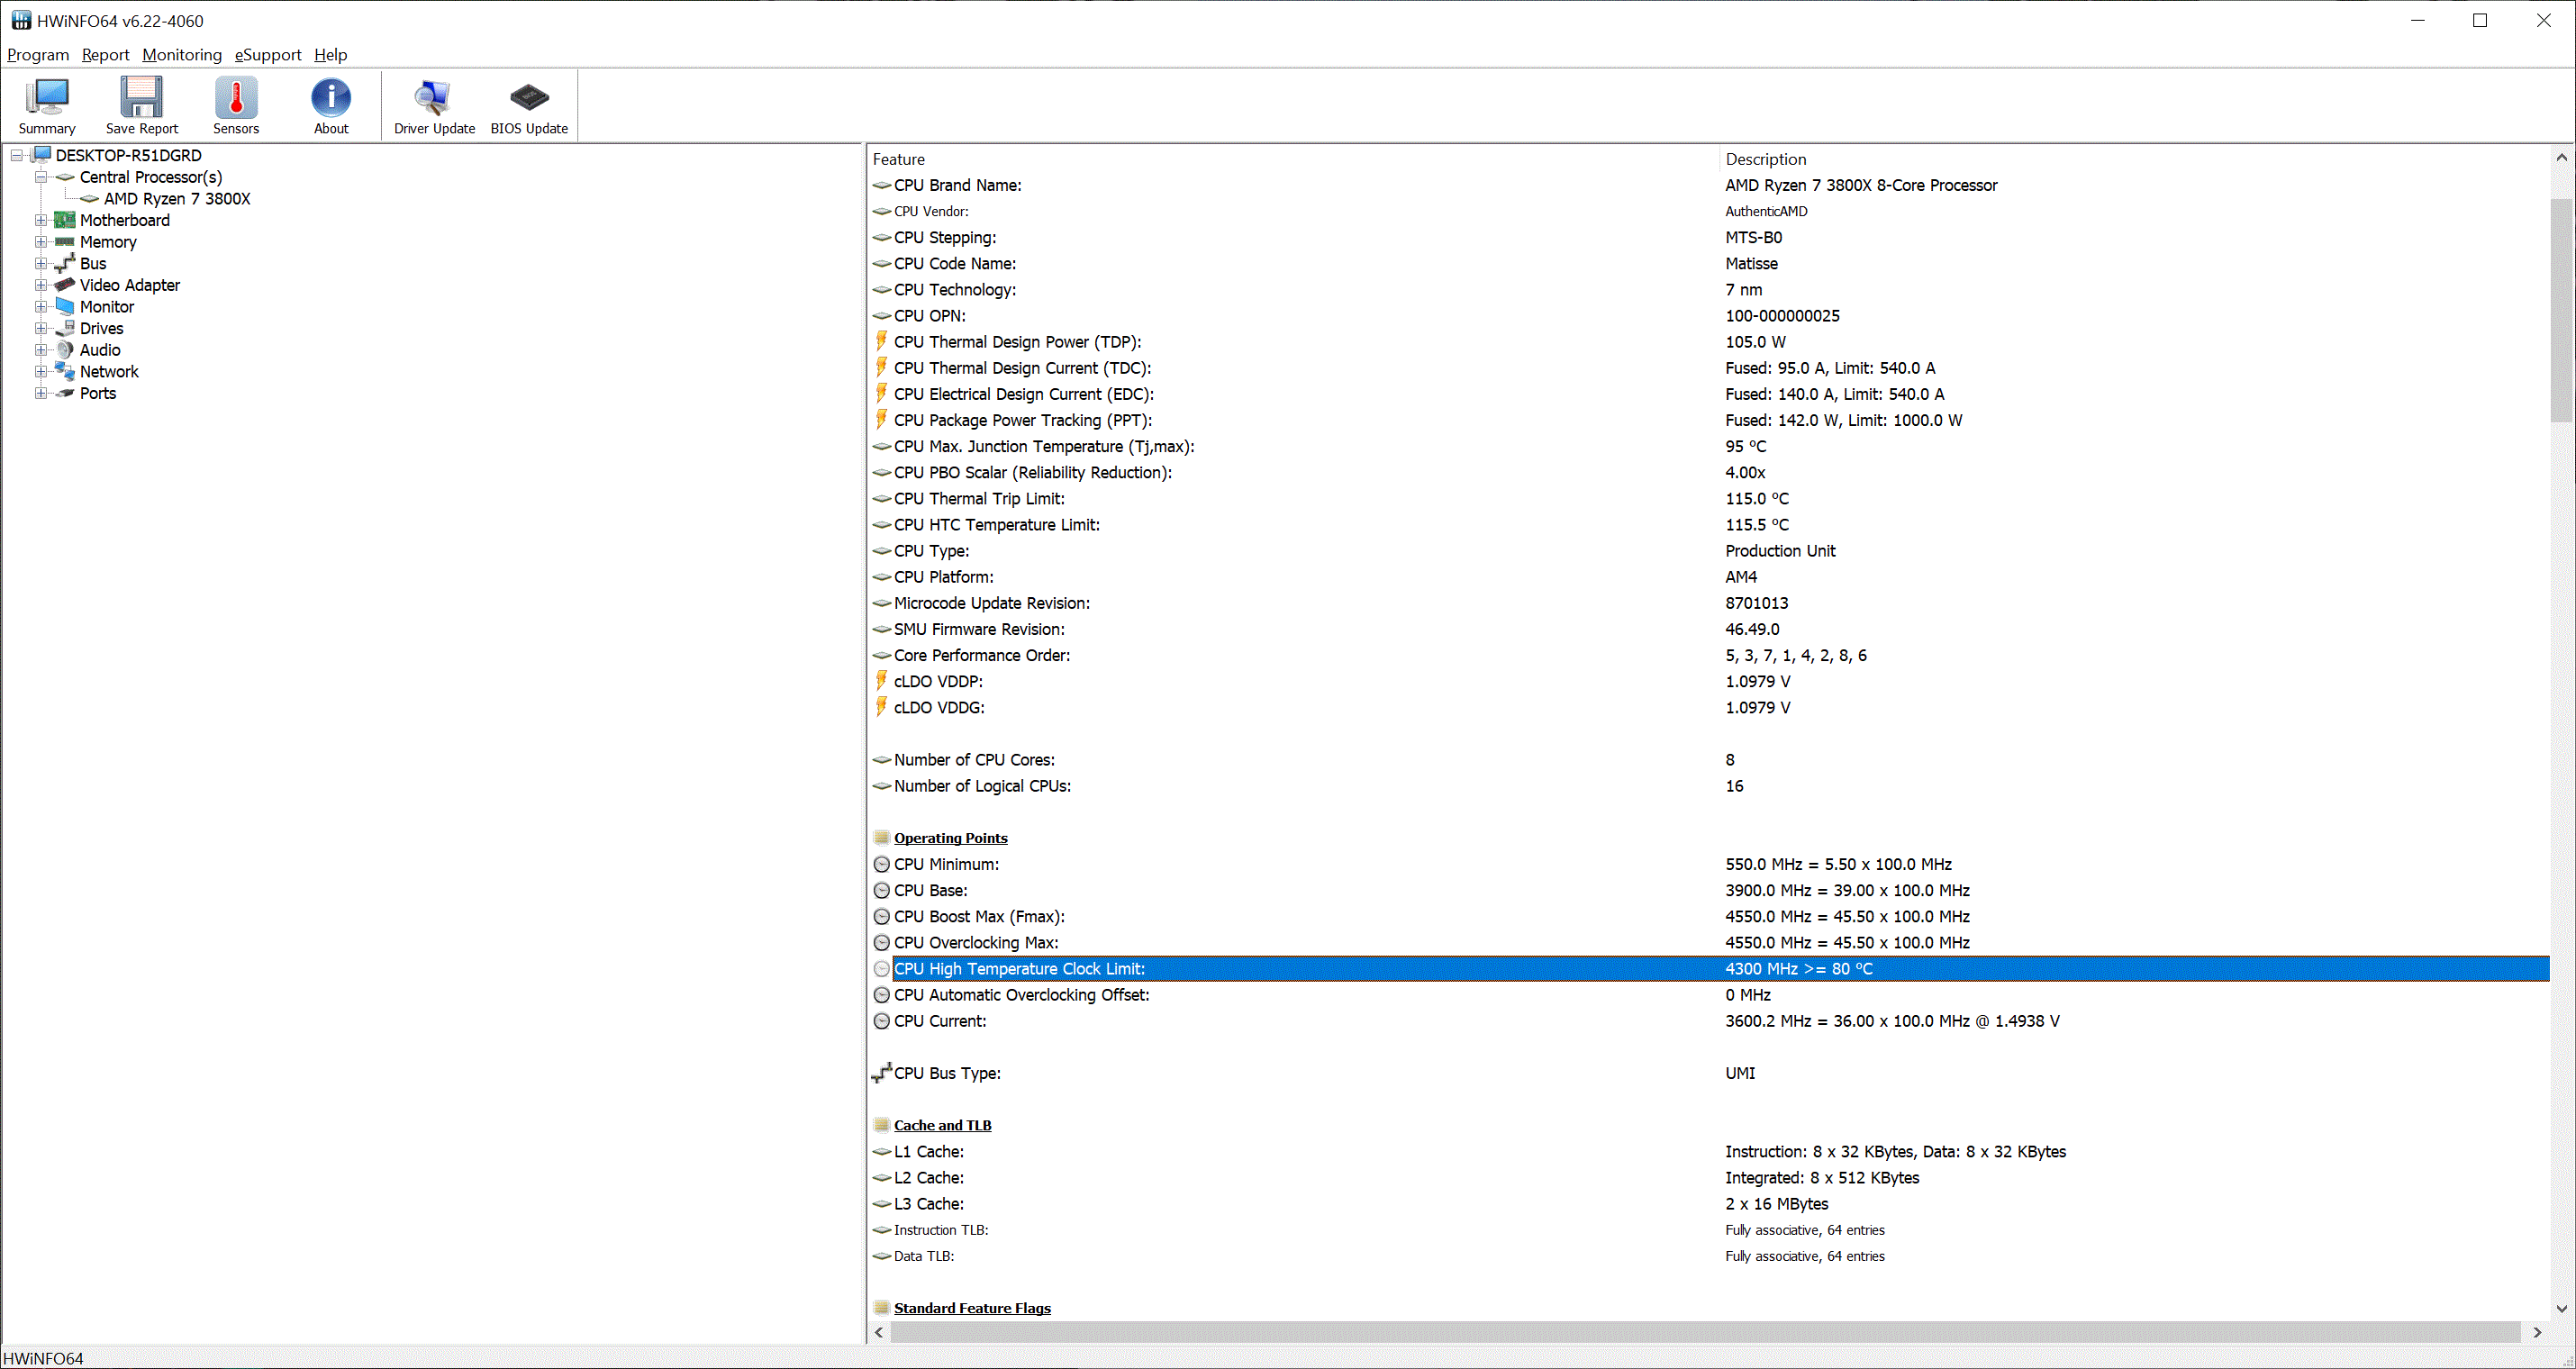Expand the Memory tree node
The width and height of the screenshot is (2576, 1369).
pyautogui.click(x=41, y=242)
